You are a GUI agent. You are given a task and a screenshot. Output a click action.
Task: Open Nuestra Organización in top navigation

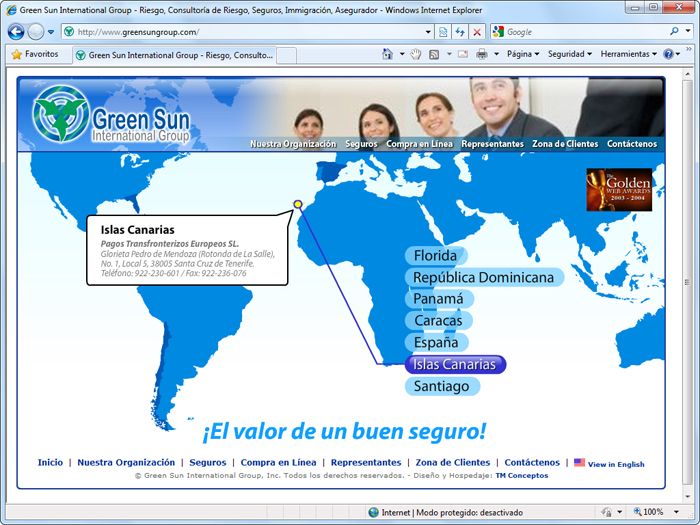pos(293,144)
